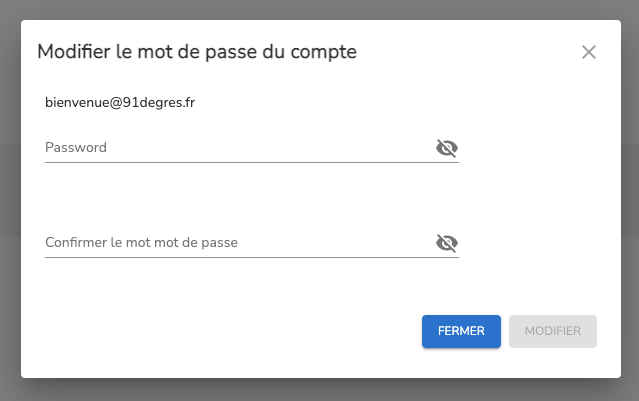Image resolution: width=639 pixels, height=401 pixels.
Task: Toggle visibility of the confirmation password
Action: (447, 243)
